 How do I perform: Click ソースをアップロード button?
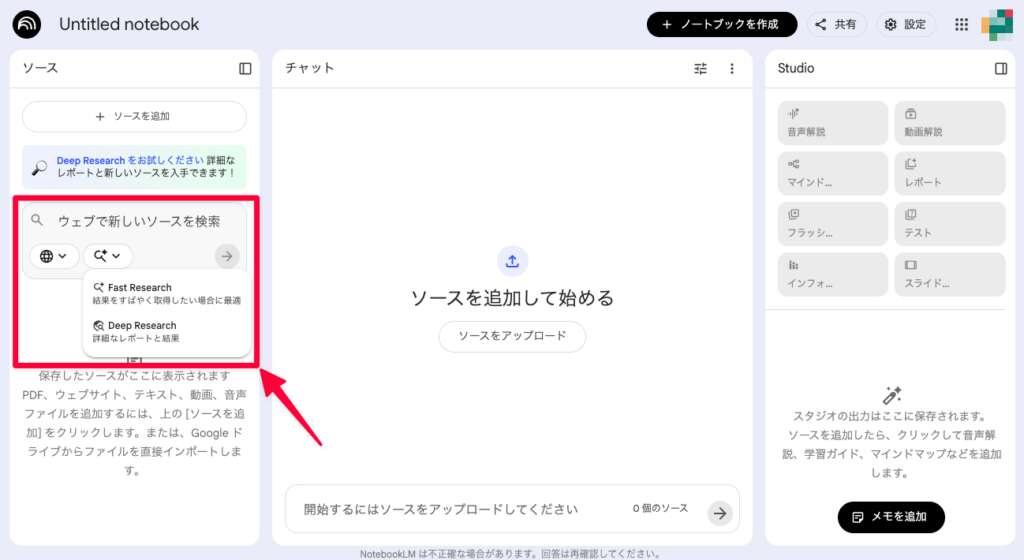(512, 336)
